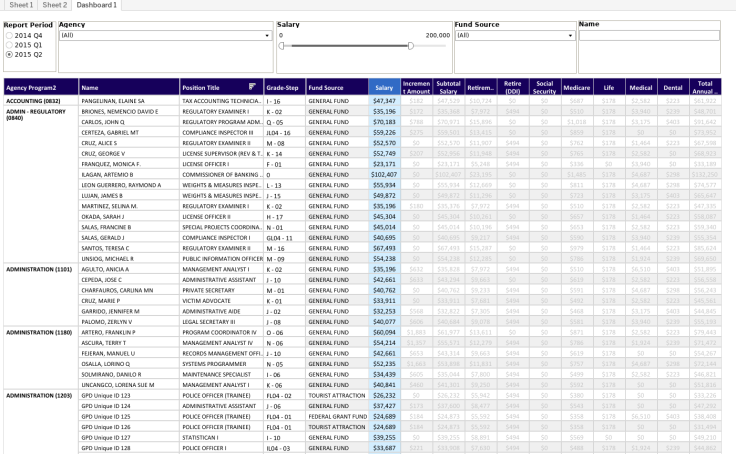The image size is (736, 454).
Task: Open the Dashboard 1 tab
Action: pyautogui.click(x=96, y=5)
